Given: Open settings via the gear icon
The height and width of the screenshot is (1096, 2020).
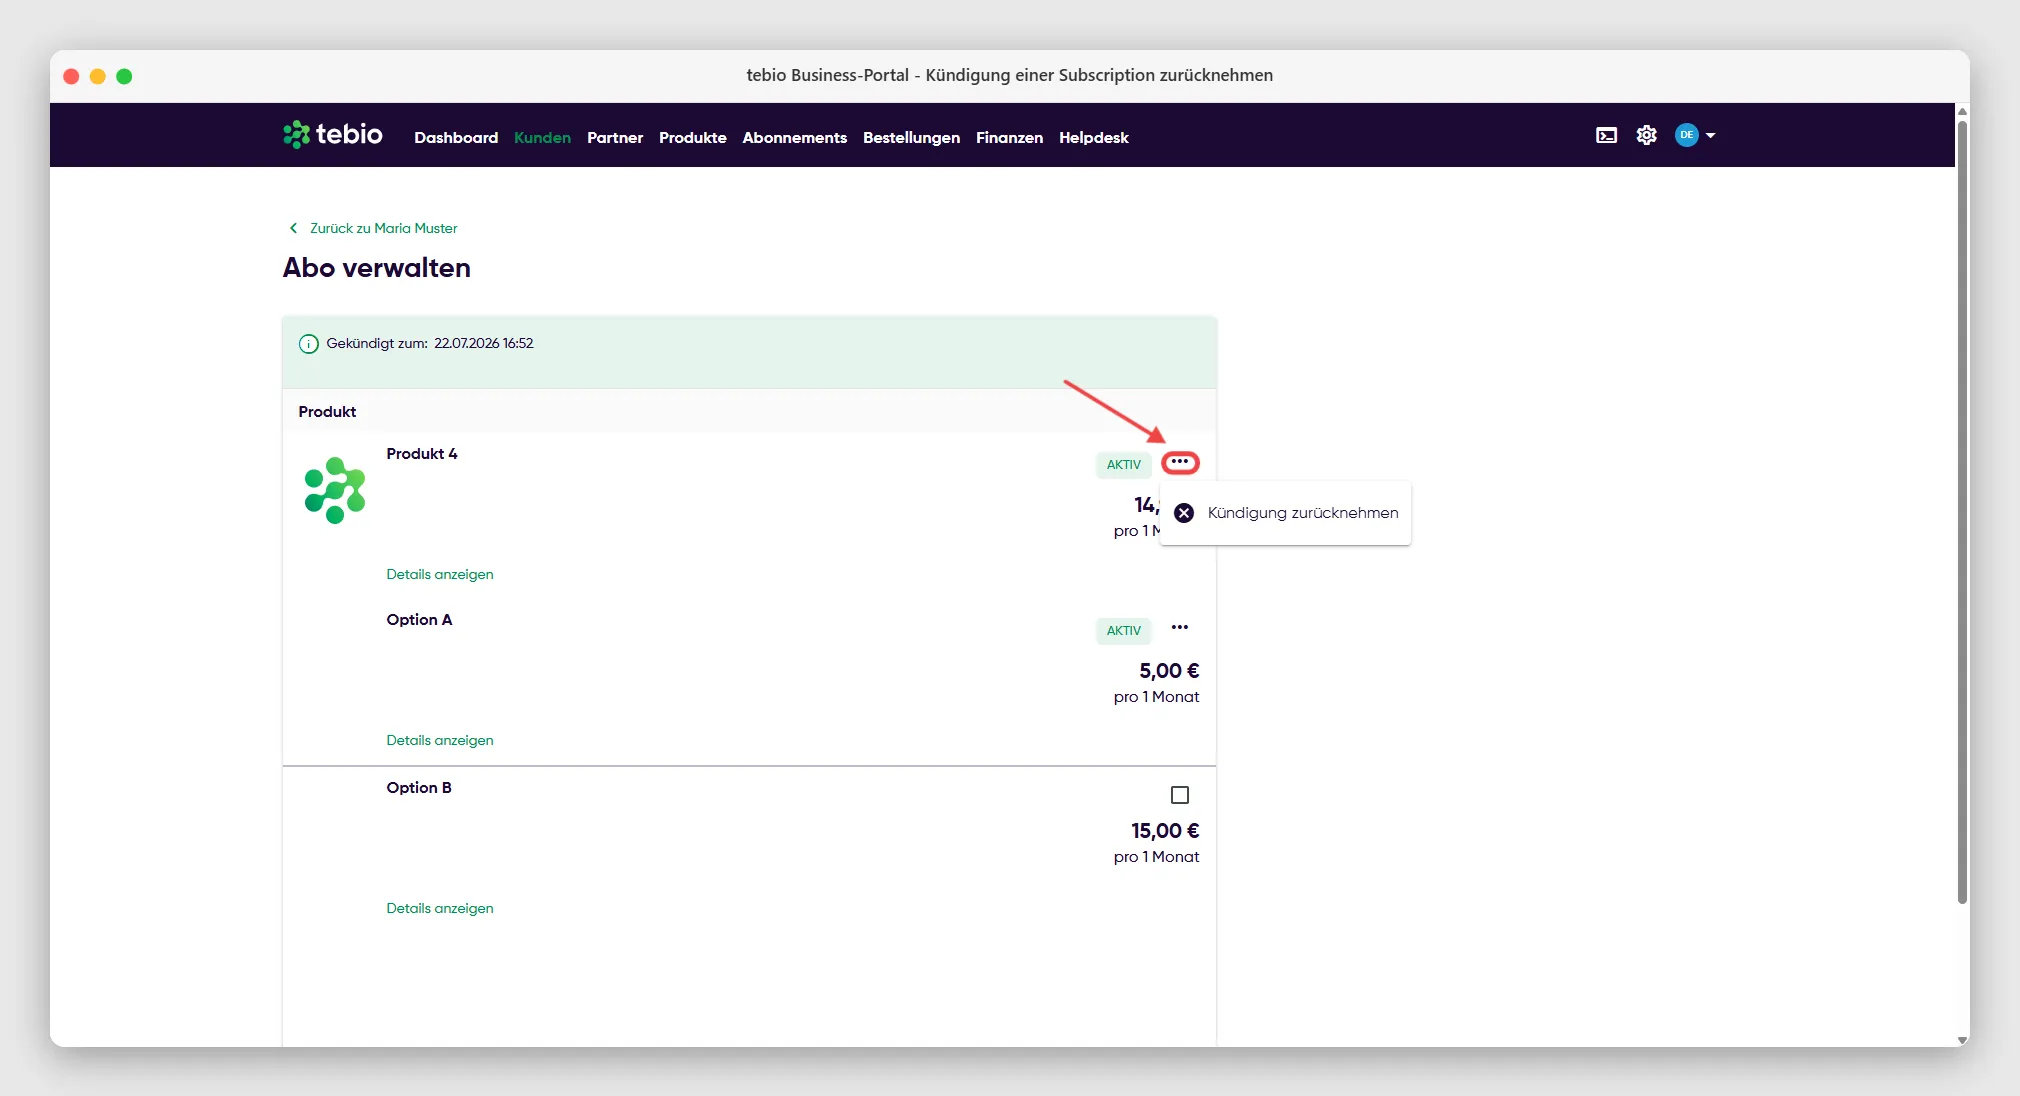Looking at the screenshot, I should 1646,135.
